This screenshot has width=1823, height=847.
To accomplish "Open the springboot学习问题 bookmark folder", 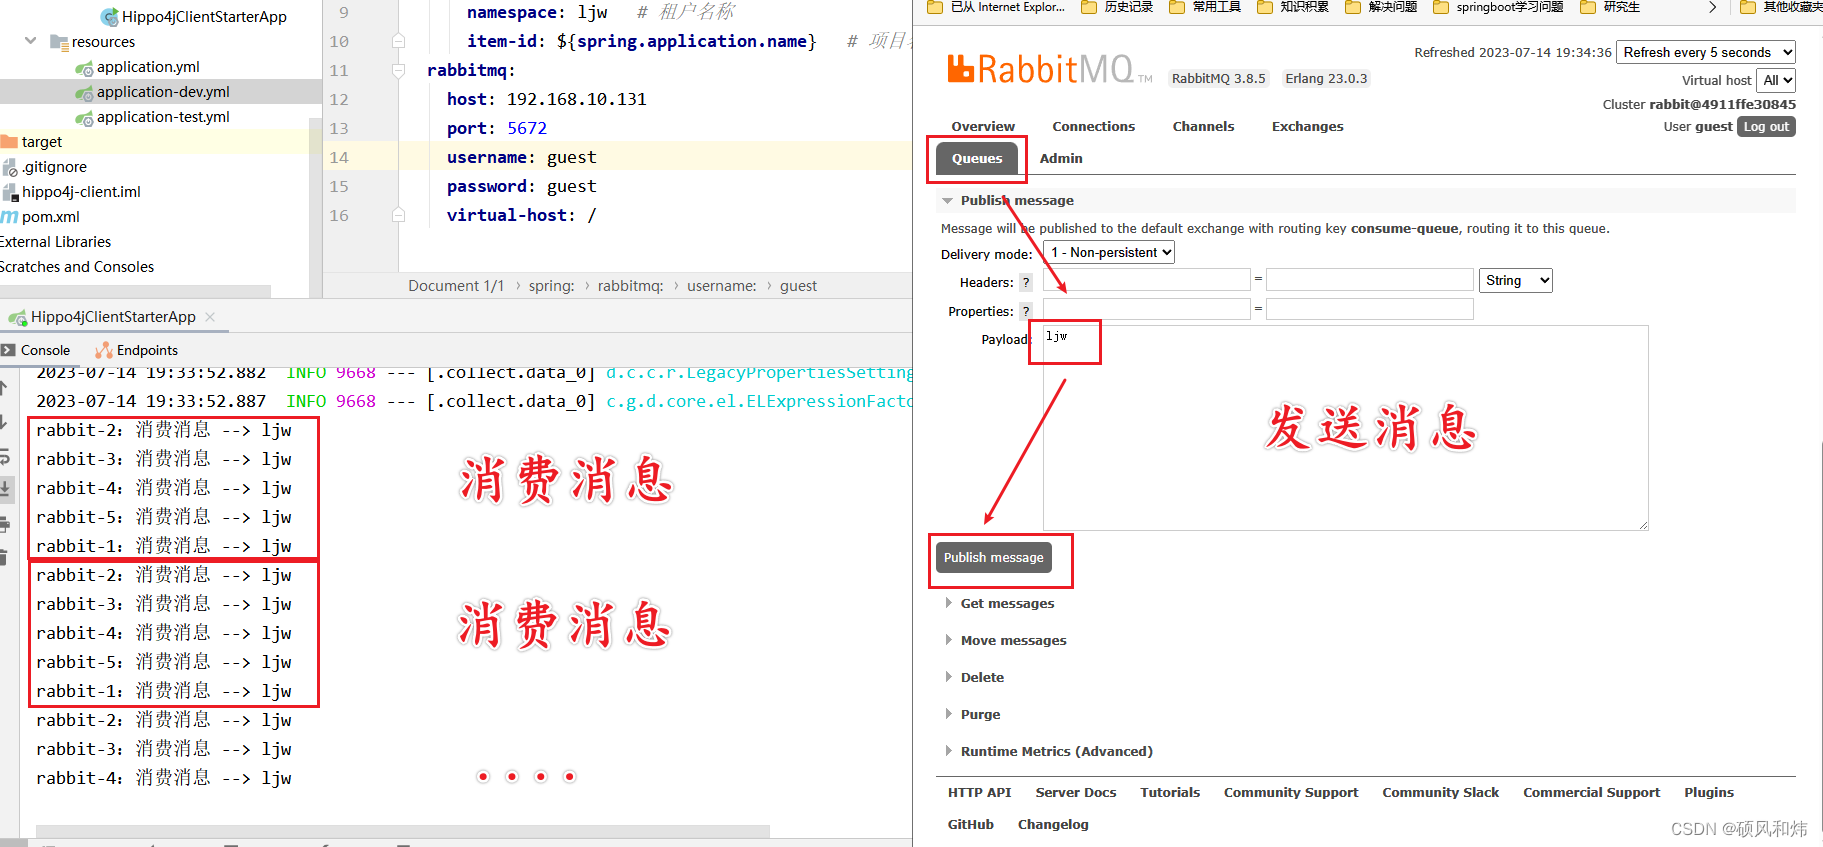I will [1498, 7].
